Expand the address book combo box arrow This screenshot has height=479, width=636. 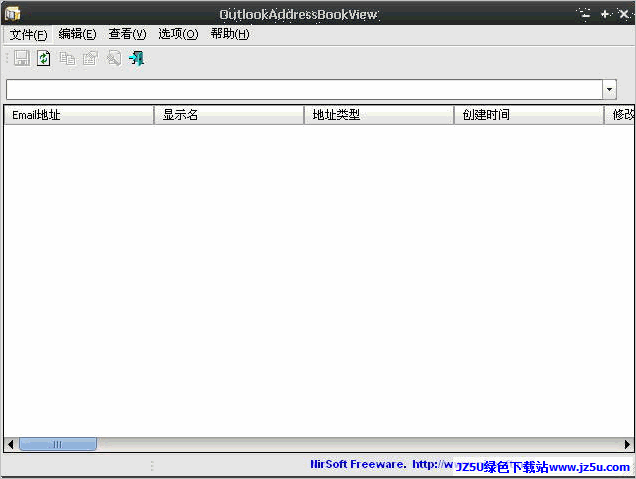609,89
